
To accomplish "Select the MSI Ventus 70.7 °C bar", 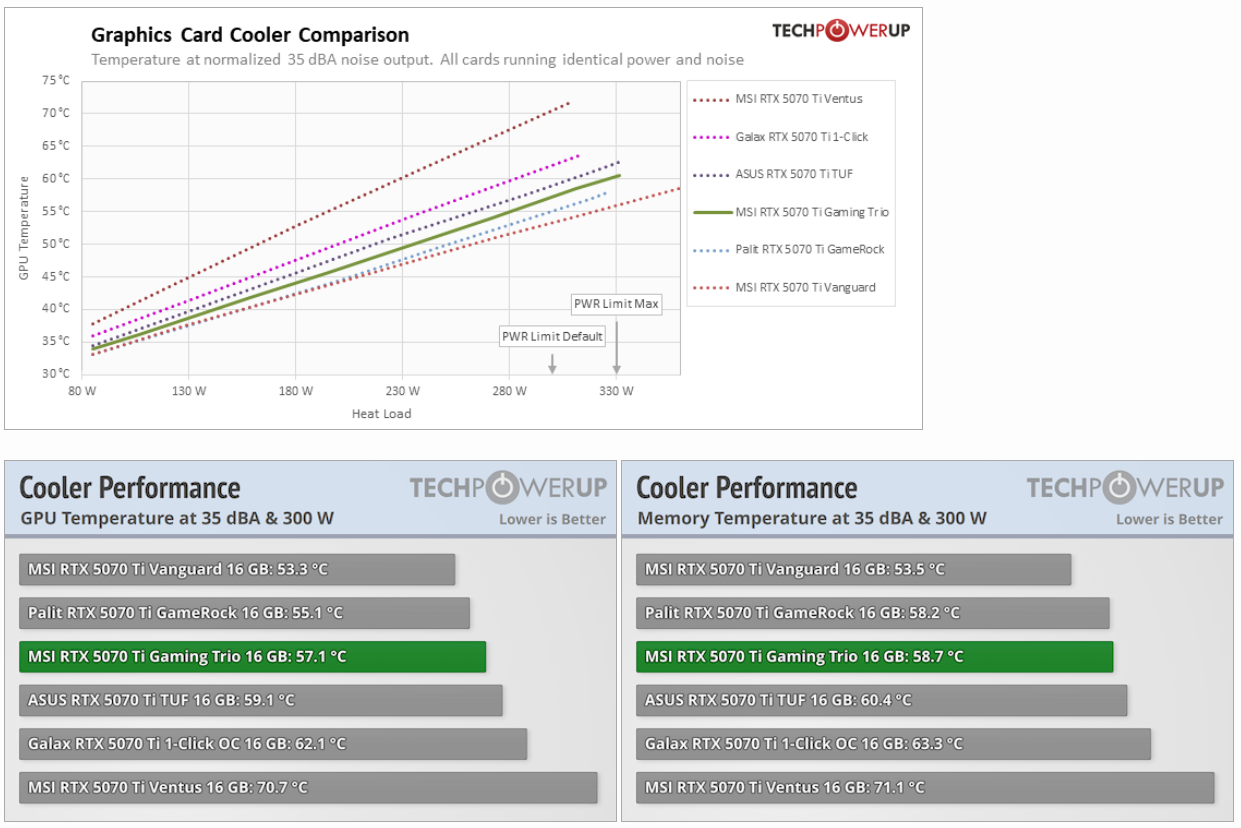I will 308,787.
